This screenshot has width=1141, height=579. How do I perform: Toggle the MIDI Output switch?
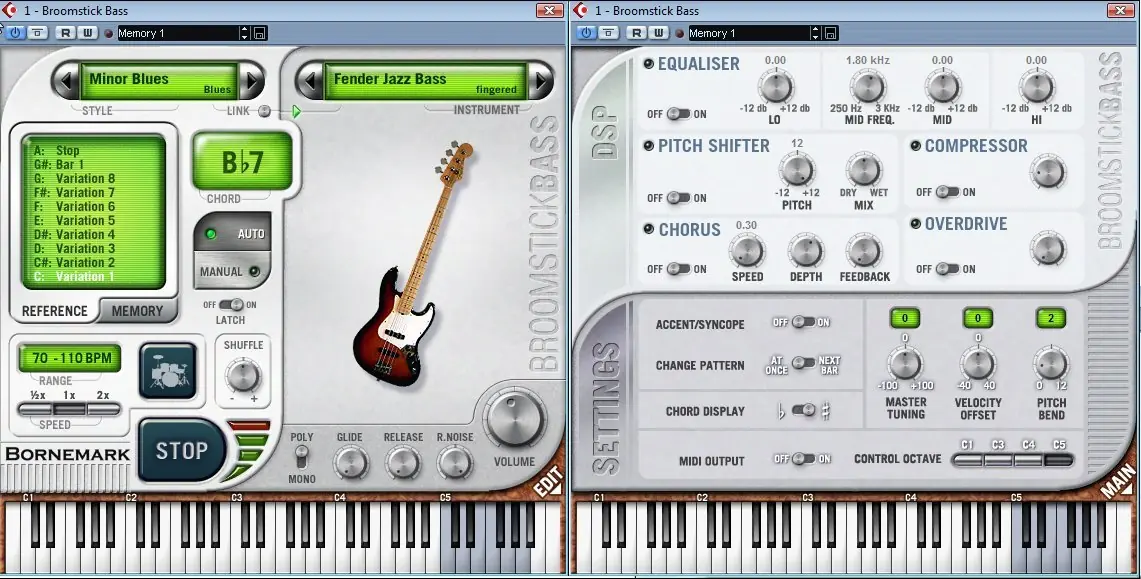[x=803, y=458]
